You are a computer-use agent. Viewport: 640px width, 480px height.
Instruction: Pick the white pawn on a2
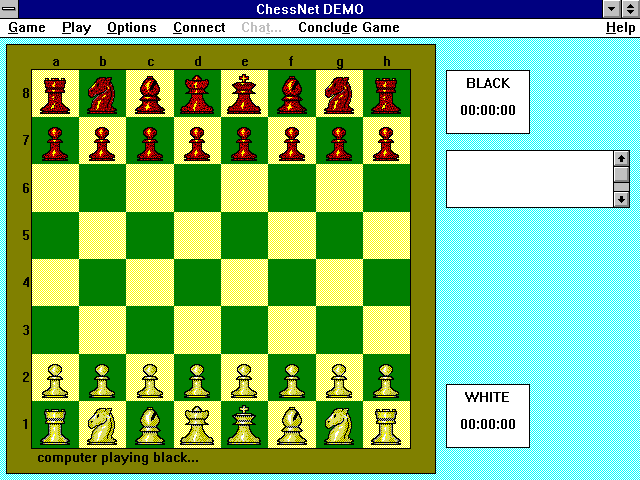(x=55, y=381)
